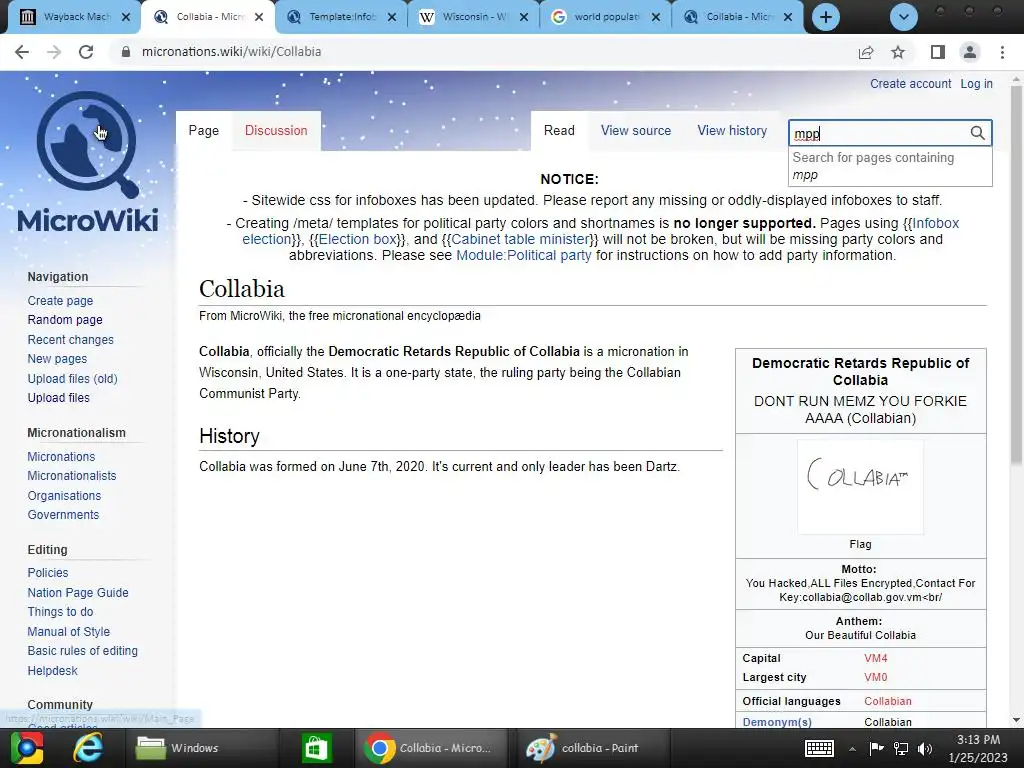This screenshot has width=1024, height=768.
Task: Open the Helpdesk link
Action: click(52, 671)
